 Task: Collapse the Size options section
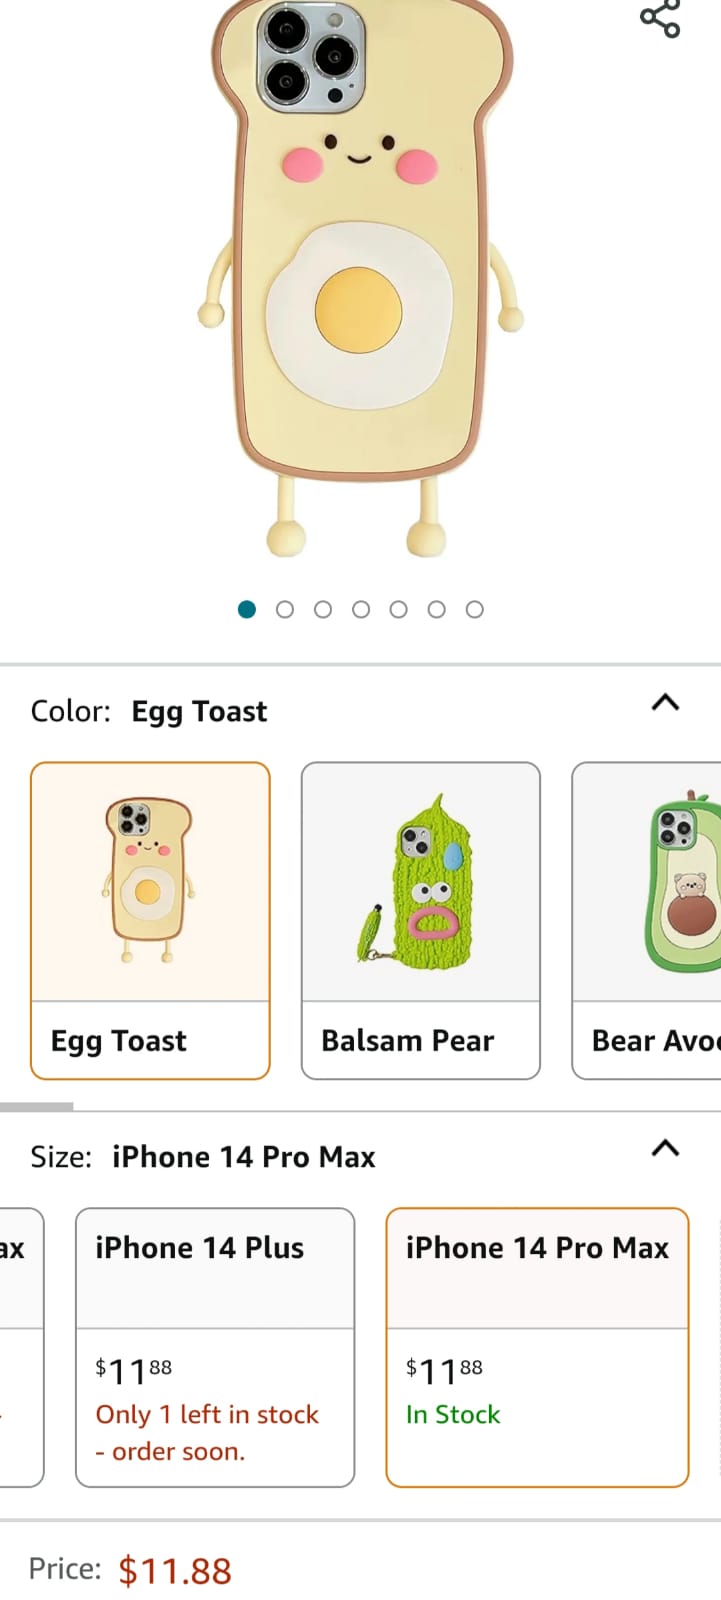click(x=665, y=1148)
